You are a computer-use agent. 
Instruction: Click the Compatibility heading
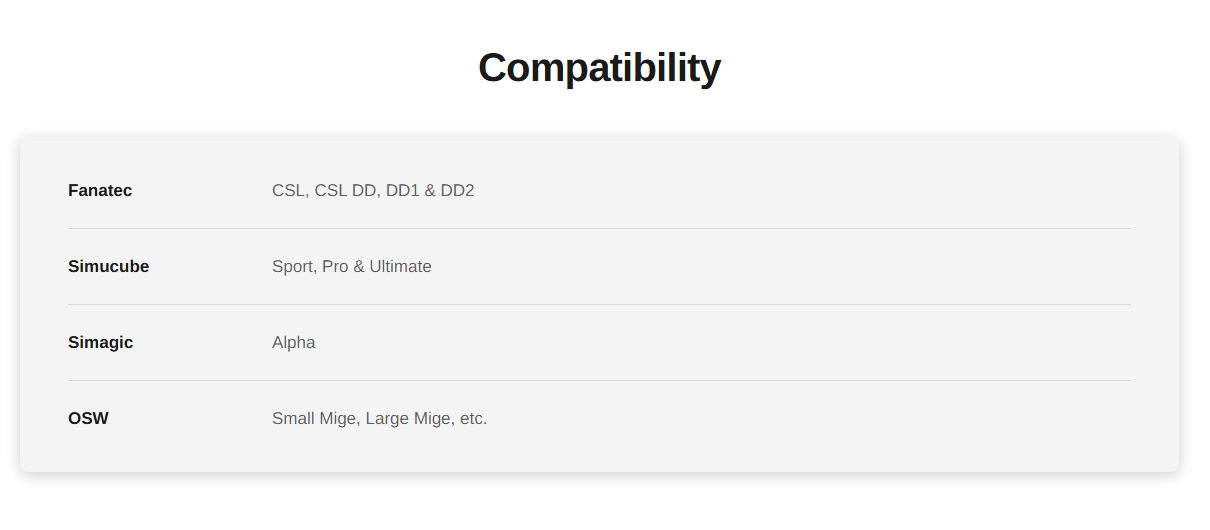point(599,68)
